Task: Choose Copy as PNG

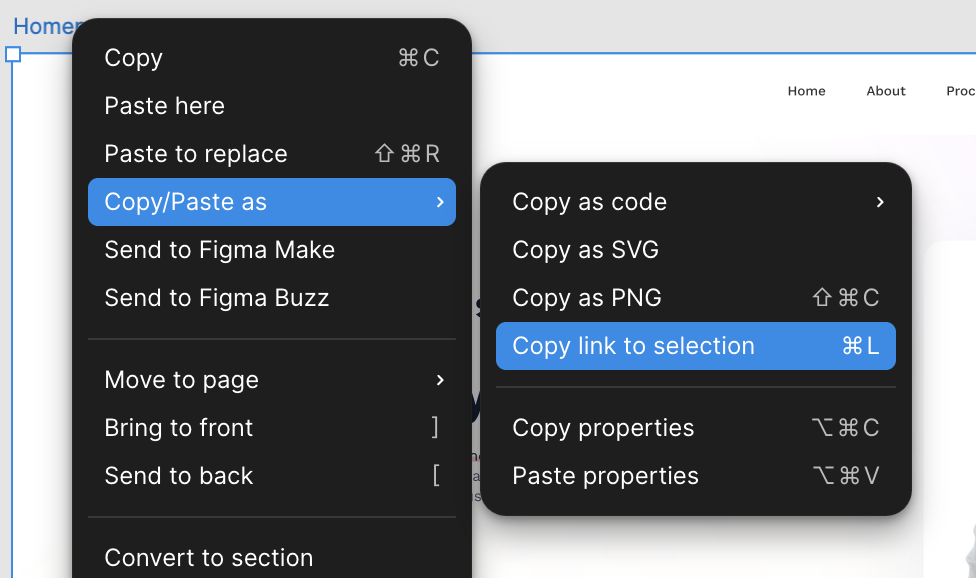Action: tap(587, 298)
